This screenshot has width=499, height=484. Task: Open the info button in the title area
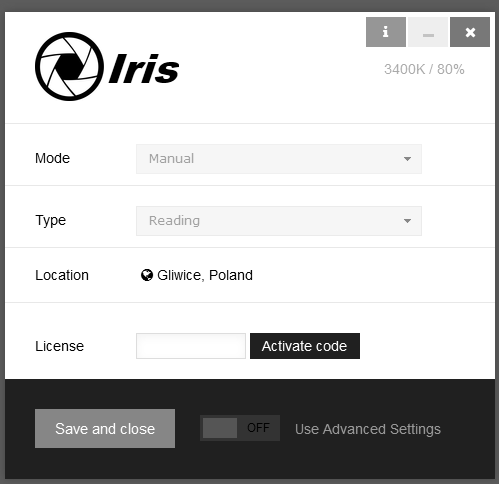click(386, 32)
